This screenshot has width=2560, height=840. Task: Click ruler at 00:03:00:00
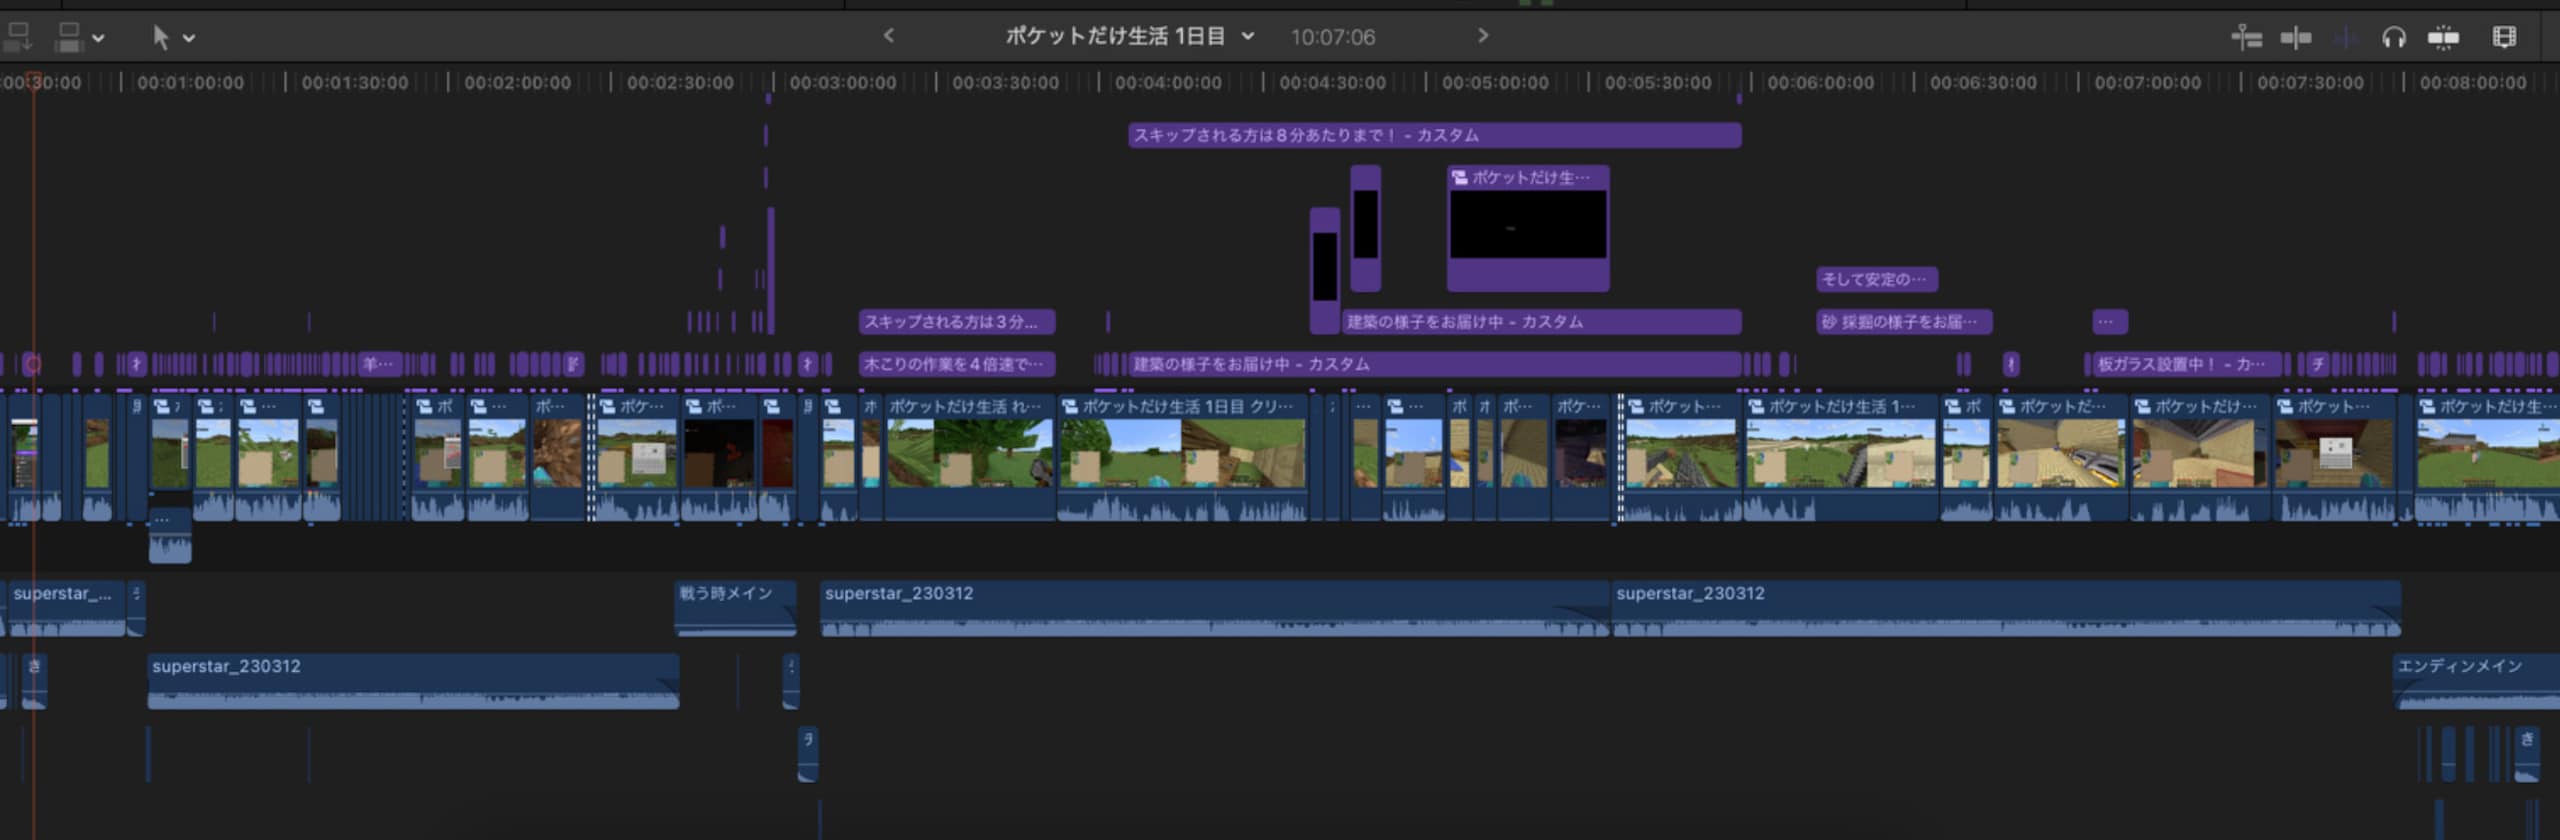point(843,83)
